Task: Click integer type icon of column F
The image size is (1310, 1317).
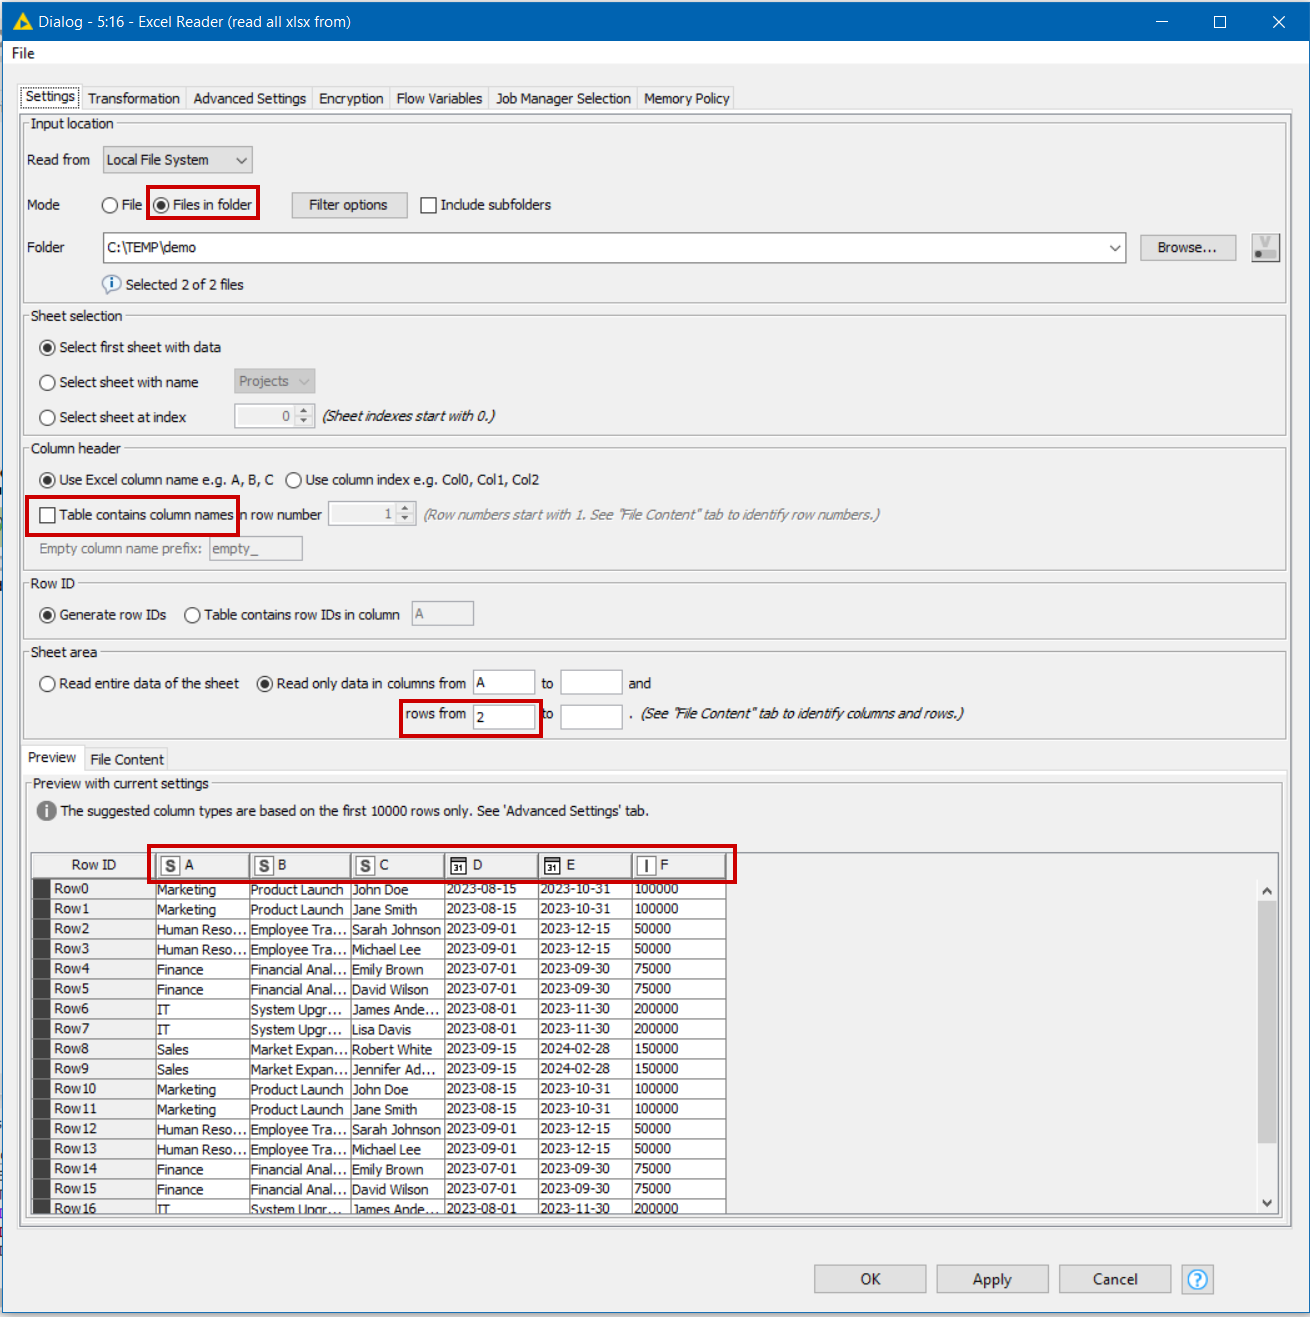Action: [646, 866]
